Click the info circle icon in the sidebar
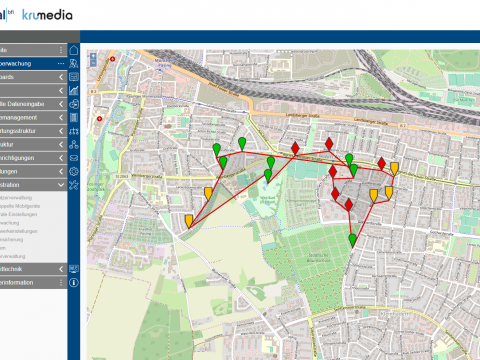The image size is (480, 360). point(74,283)
